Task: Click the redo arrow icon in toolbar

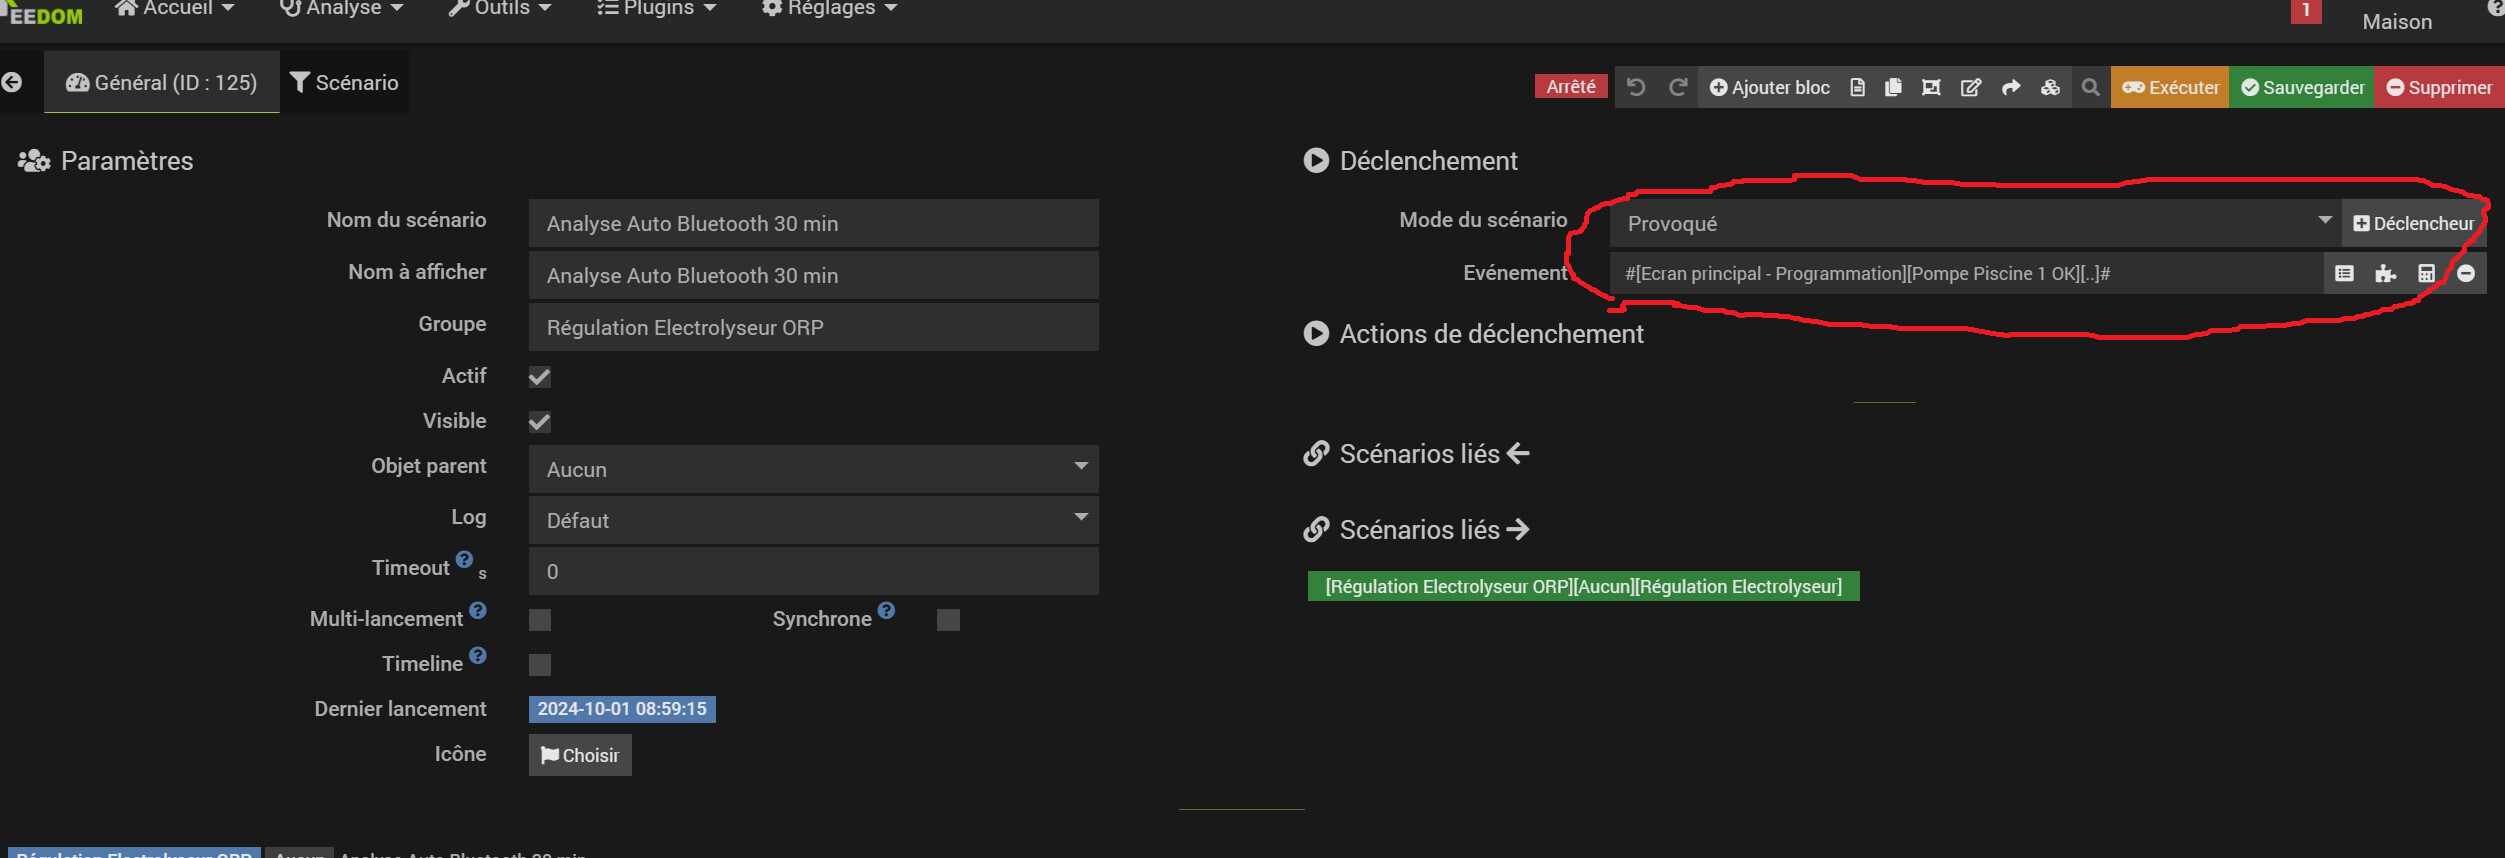Action: pos(1678,87)
